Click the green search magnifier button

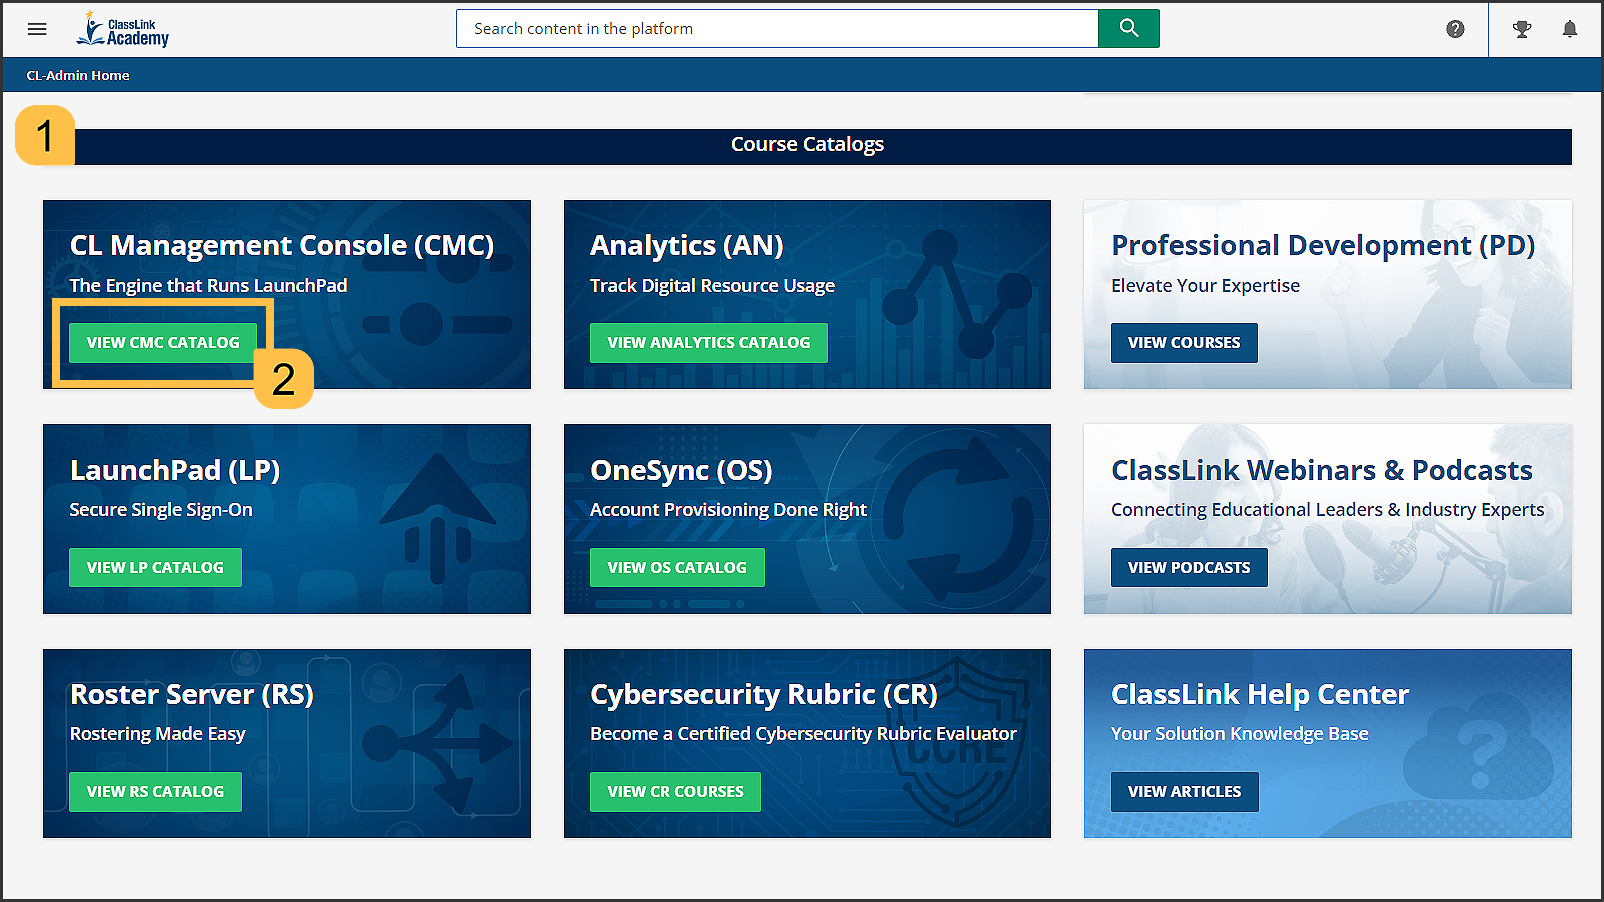(x=1128, y=29)
